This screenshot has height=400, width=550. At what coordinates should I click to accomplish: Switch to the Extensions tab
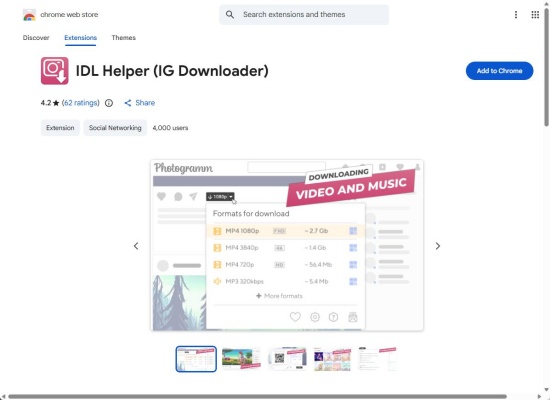click(80, 38)
